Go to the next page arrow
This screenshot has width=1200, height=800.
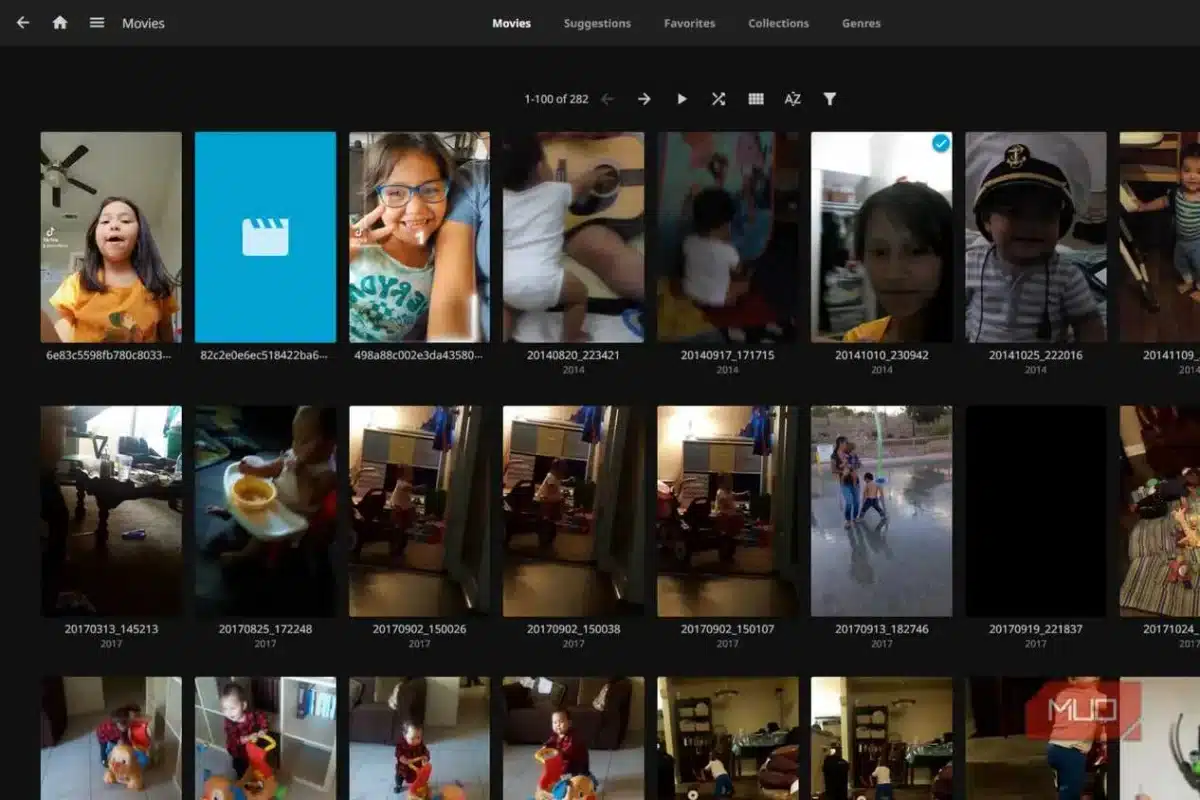click(x=644, y=99)
